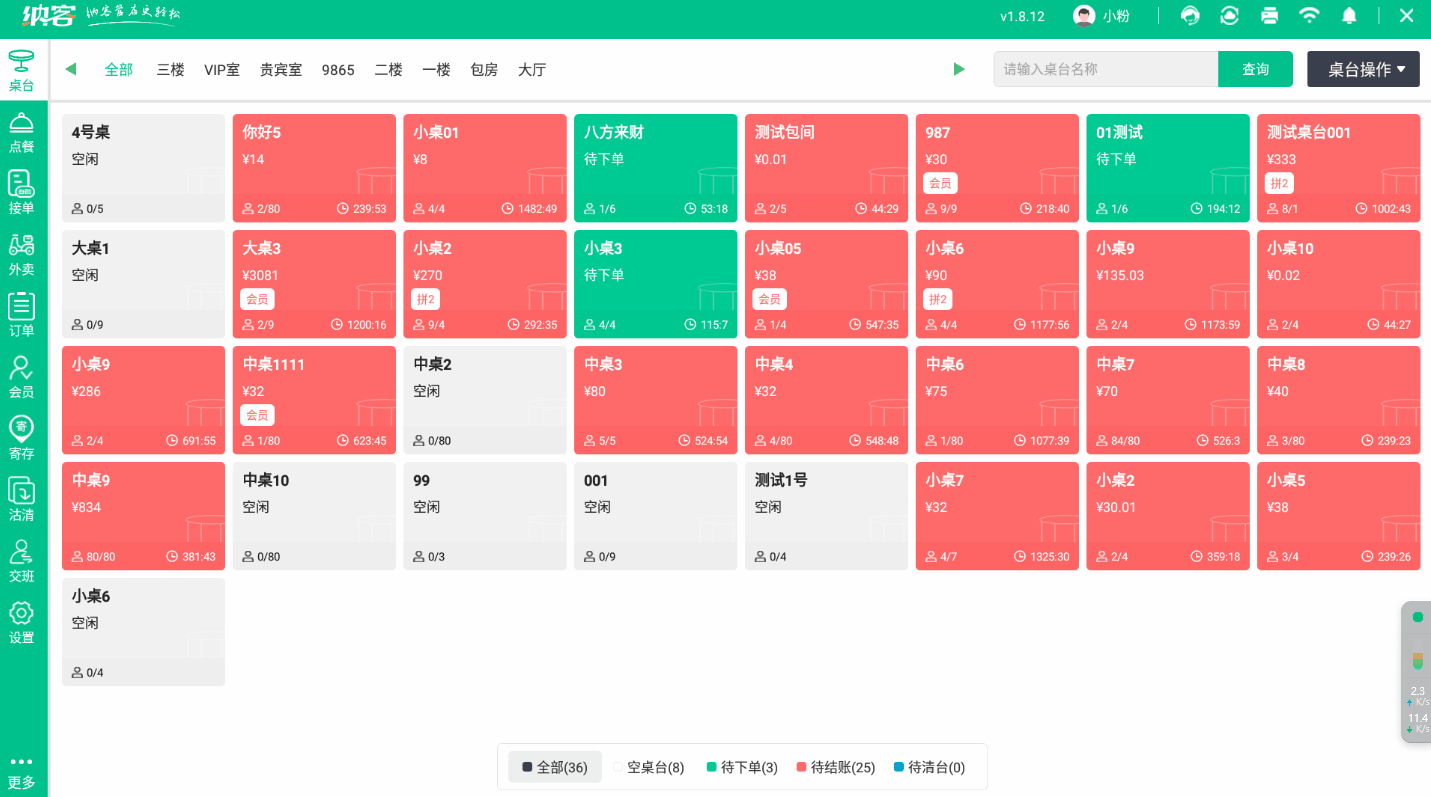Switch to the 三楼 floor tab
1431x797 pixels.
tap(170, 69)
